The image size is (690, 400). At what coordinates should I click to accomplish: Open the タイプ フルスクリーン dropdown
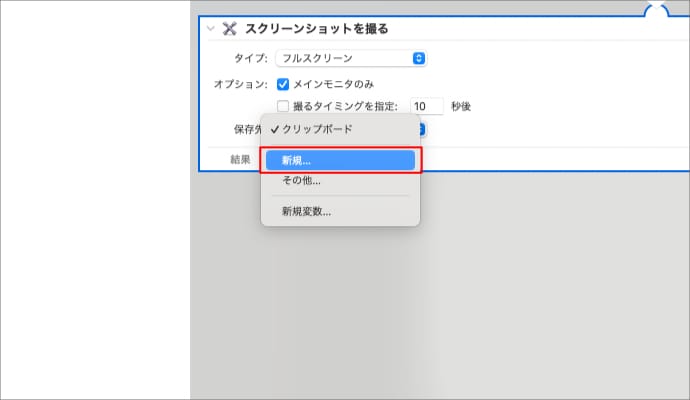tap(350, 58)
